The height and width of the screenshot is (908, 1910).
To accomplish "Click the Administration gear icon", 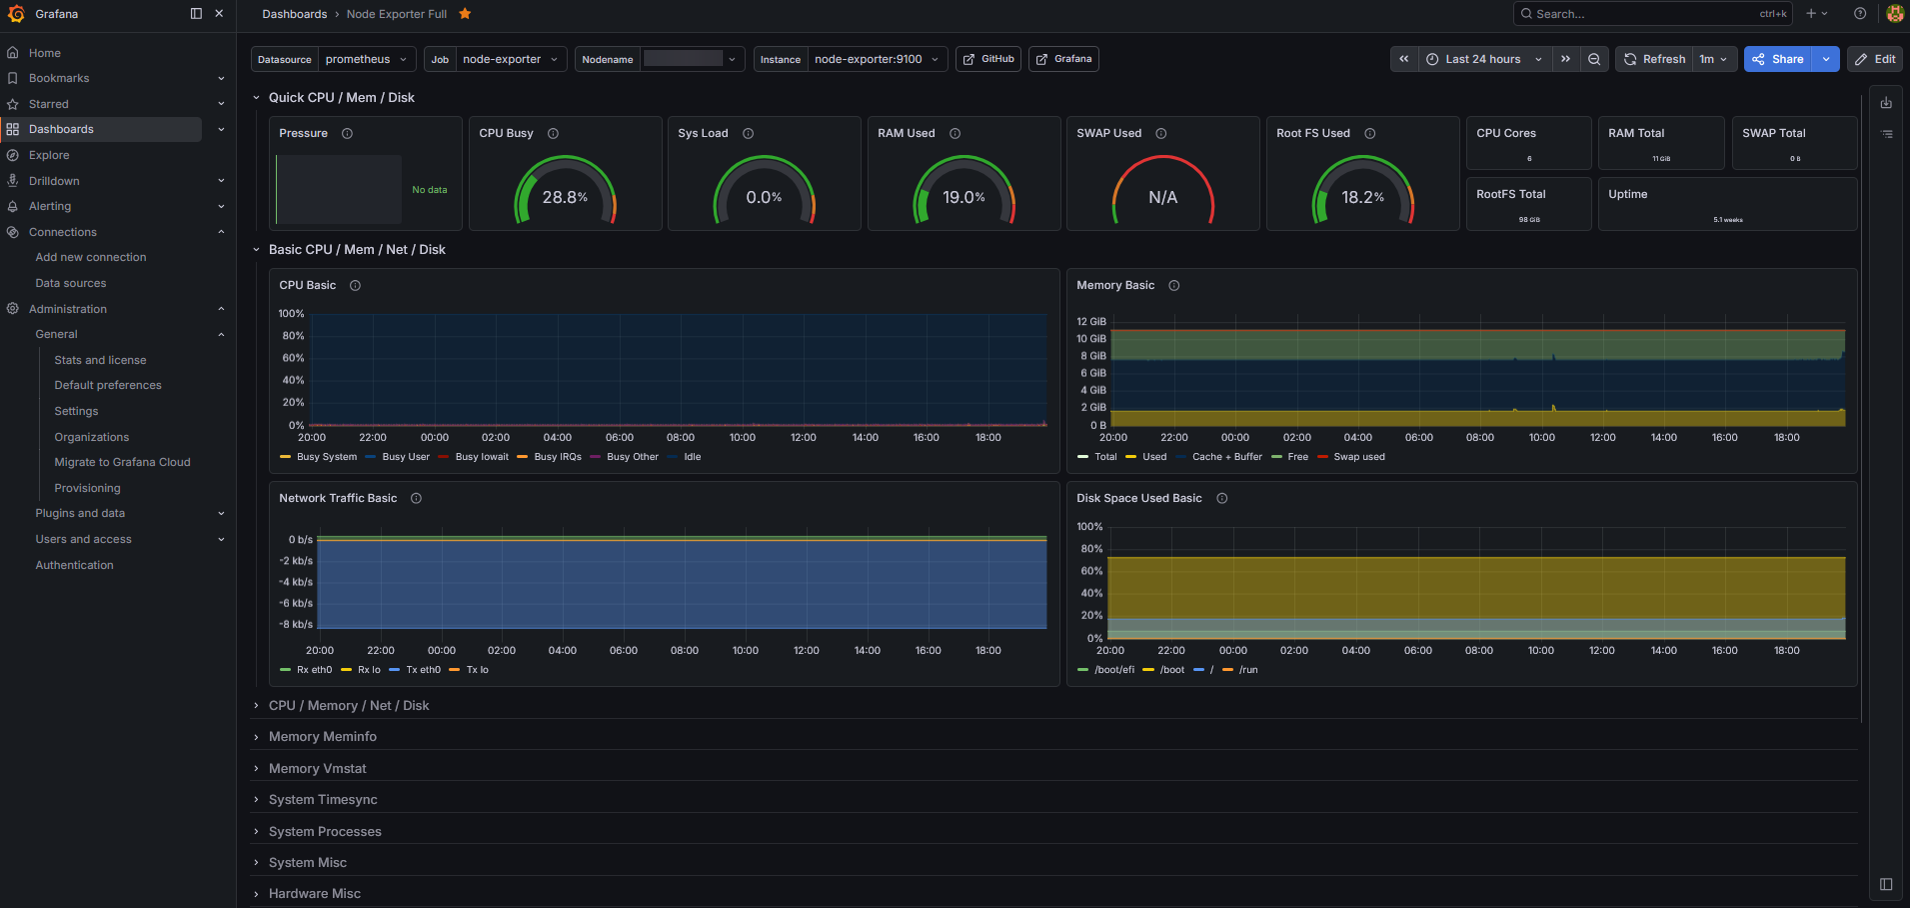I will coord(13,309).
